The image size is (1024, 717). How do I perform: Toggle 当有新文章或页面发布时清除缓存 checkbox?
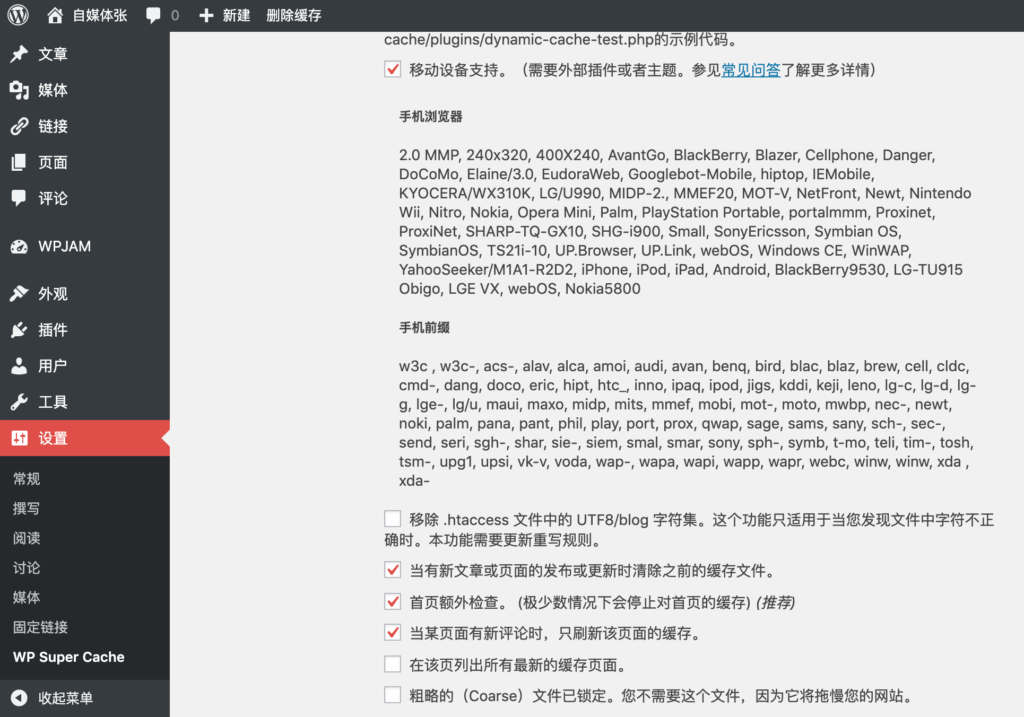[392, 570]
